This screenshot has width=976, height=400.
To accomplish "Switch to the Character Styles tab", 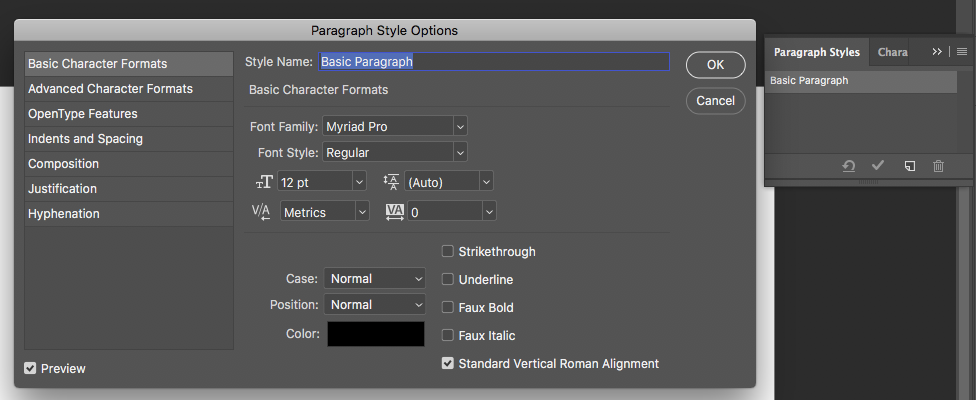I will click(x=892, y=52).
